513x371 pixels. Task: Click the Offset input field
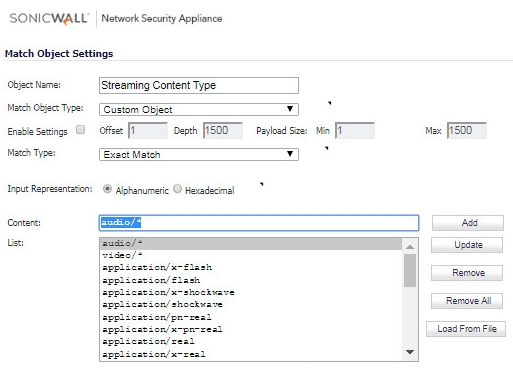click(148, 130)
